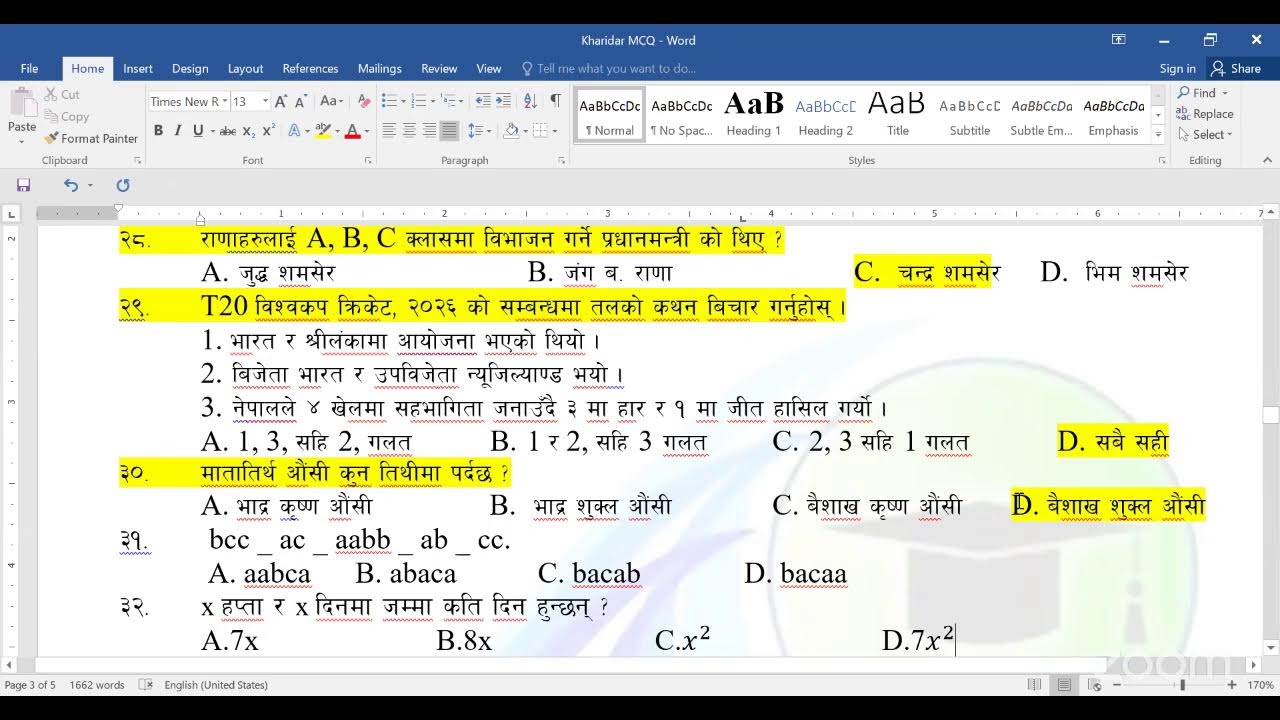Switch to Print Layout view icon
This screenshot has width=1280, height=720.
point(1065,685)
